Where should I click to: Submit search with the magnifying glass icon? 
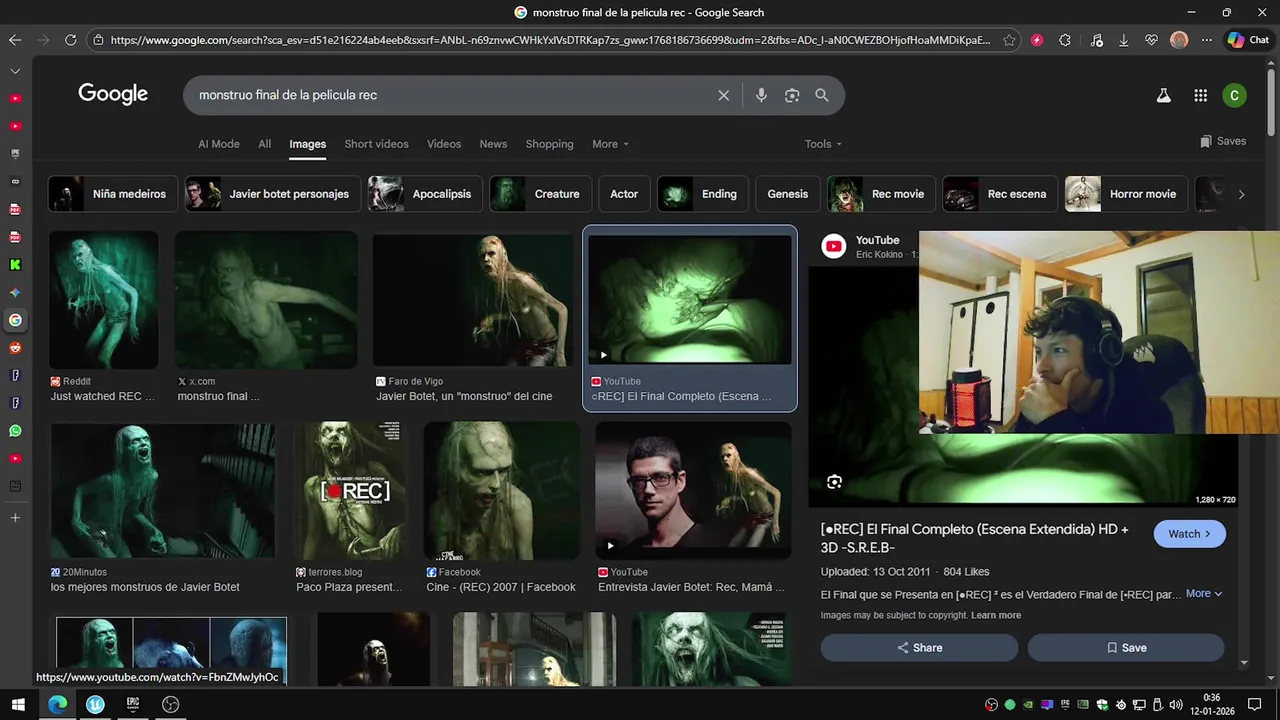[822, 95]
